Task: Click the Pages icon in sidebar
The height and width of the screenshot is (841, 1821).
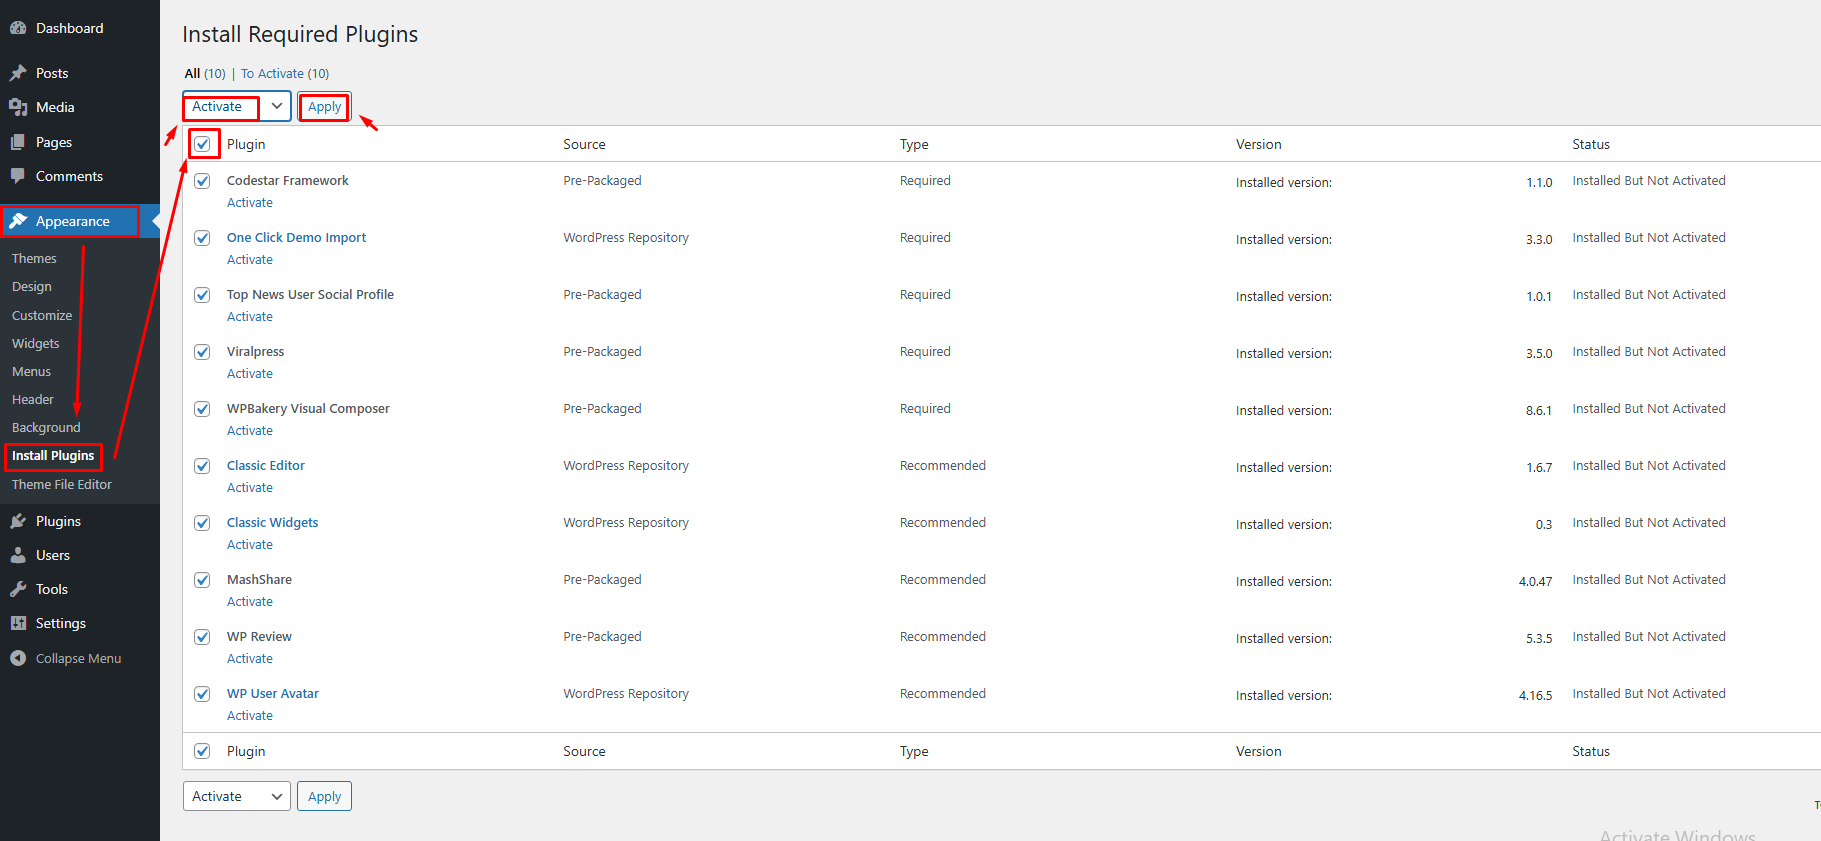Action: tap(18, 142)
